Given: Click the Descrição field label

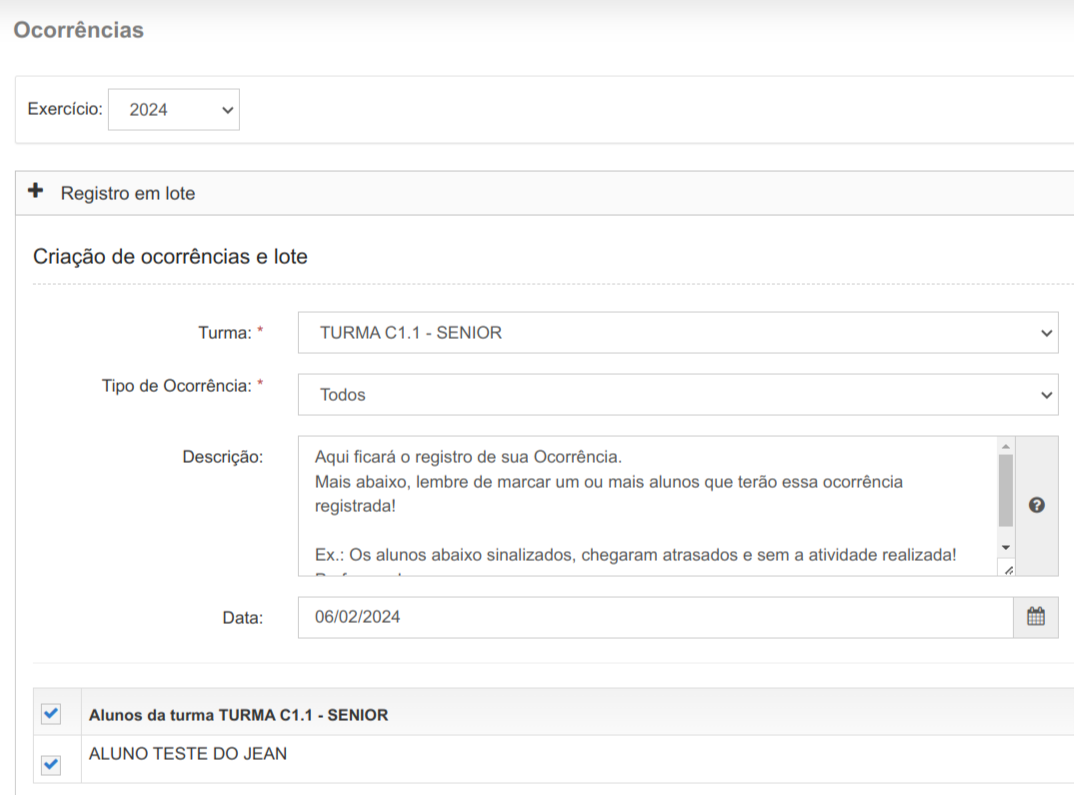Looking at the screenshot, I should coord(222,457).
